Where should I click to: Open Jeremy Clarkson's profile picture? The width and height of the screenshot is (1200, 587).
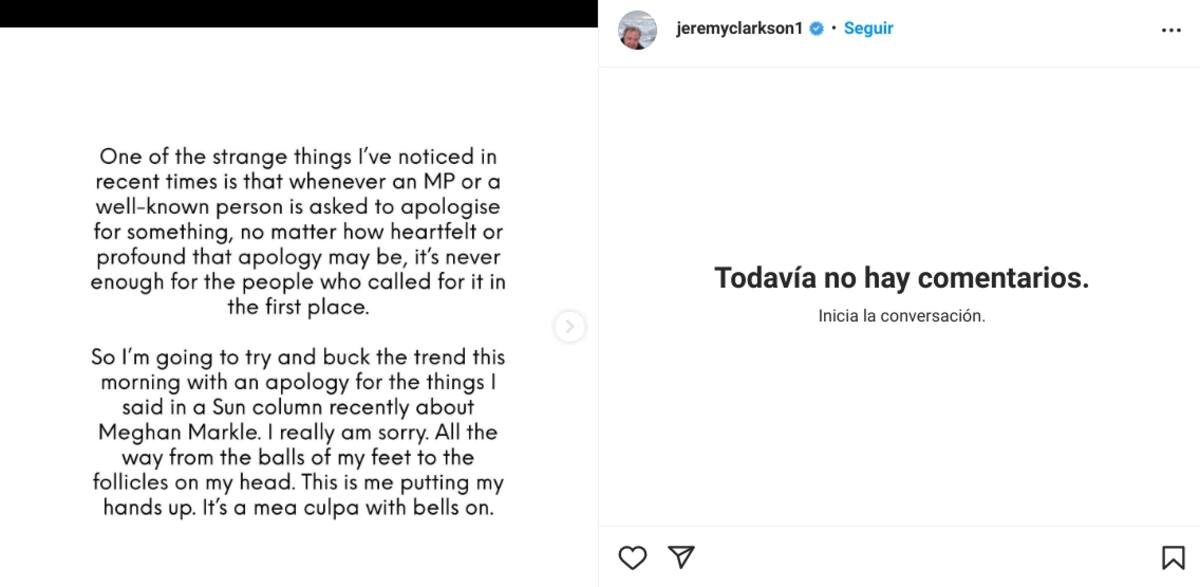point(638,30)
